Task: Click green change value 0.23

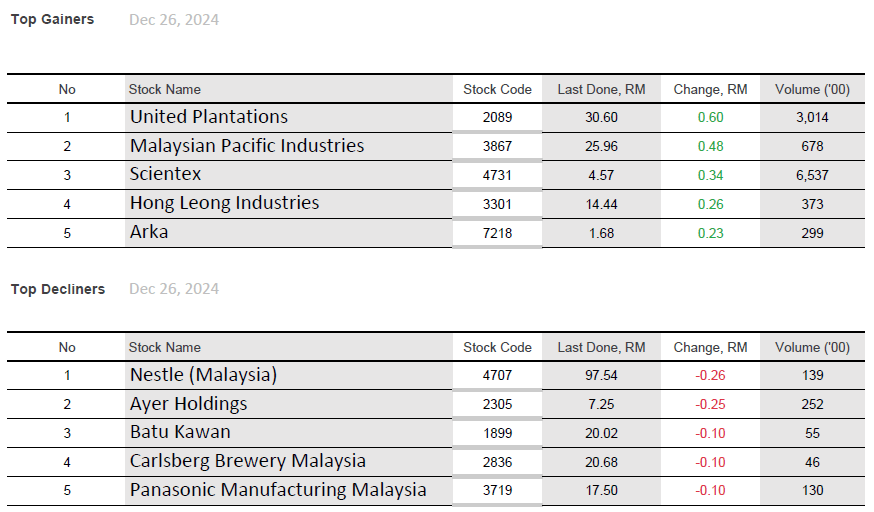Action: 711,233
